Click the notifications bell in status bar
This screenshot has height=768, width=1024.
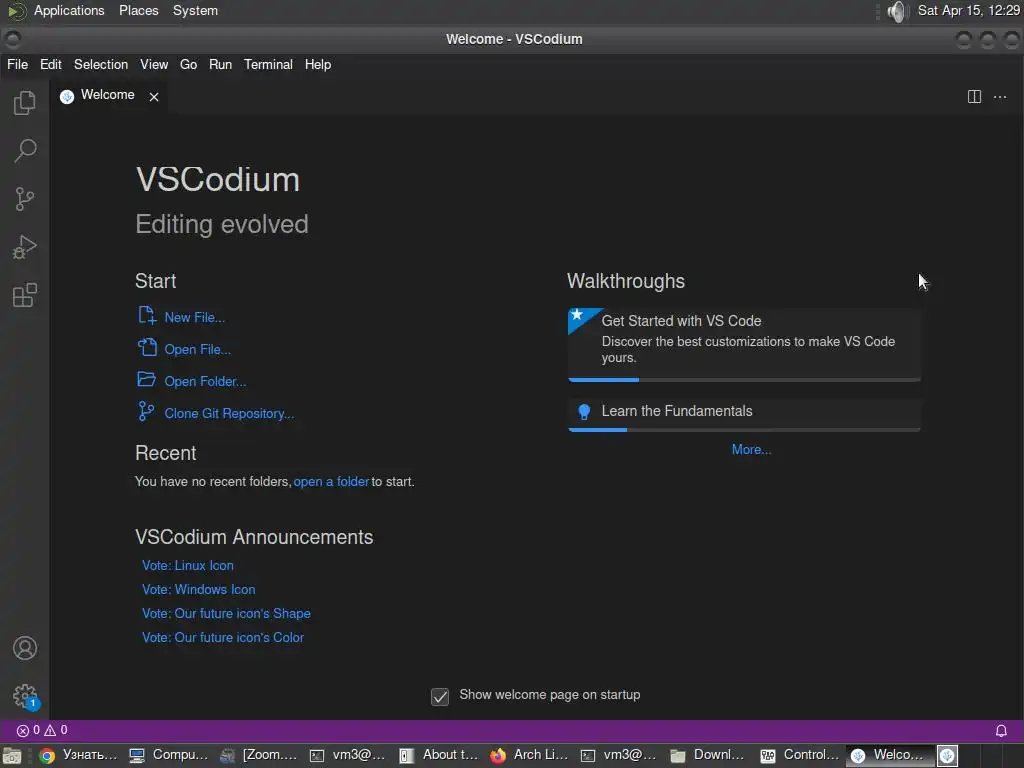[1001, 731]
